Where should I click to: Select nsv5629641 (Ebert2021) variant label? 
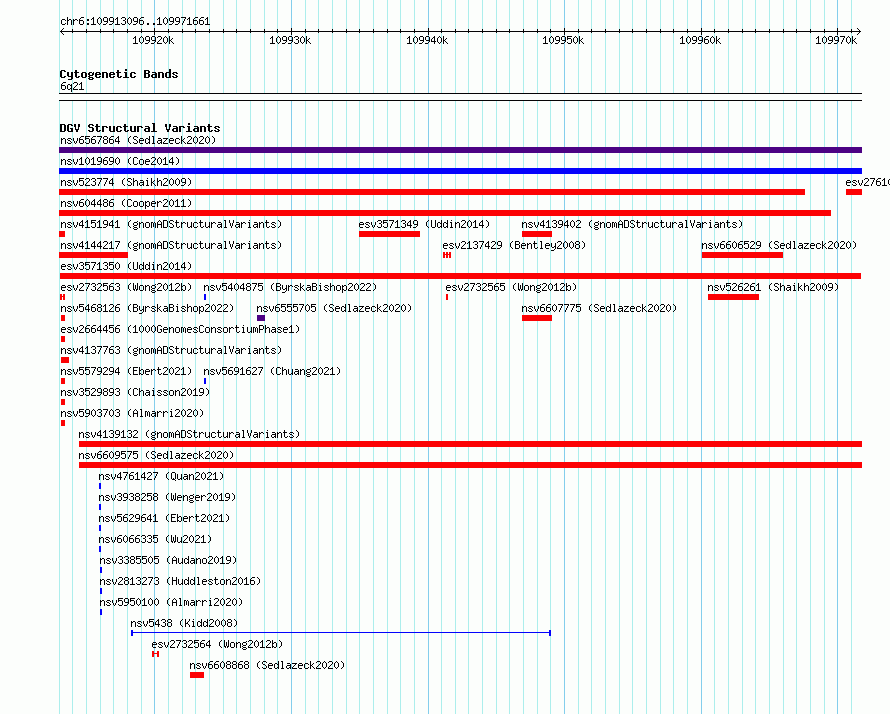[x=165, y=518]
